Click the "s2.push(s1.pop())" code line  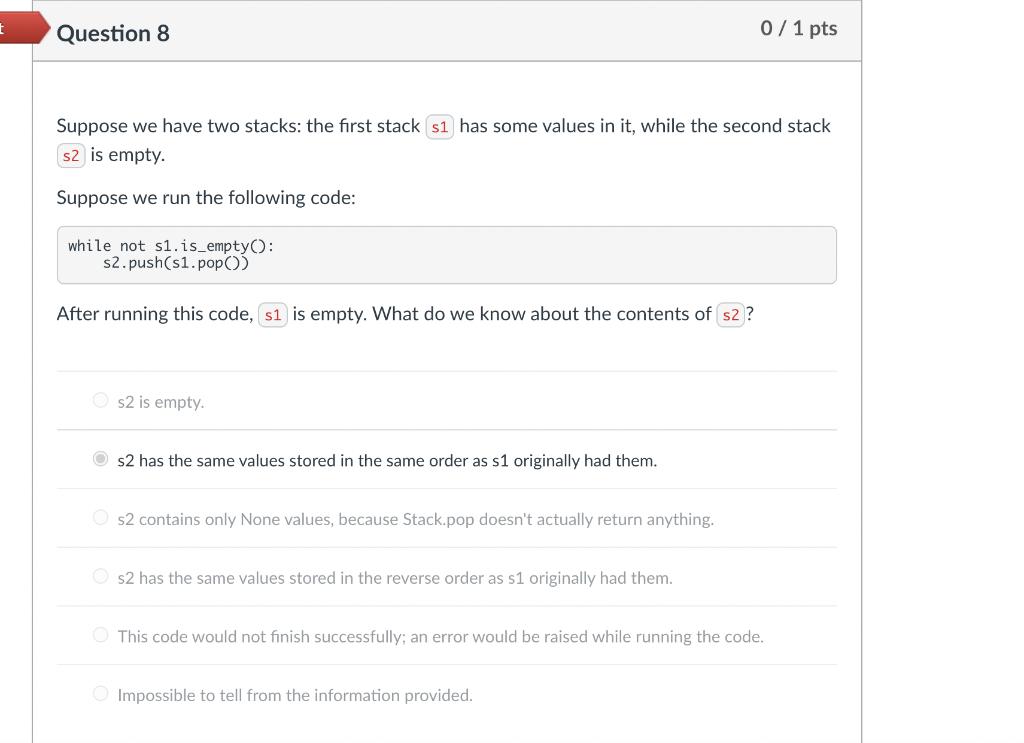(x=176, y=264)
